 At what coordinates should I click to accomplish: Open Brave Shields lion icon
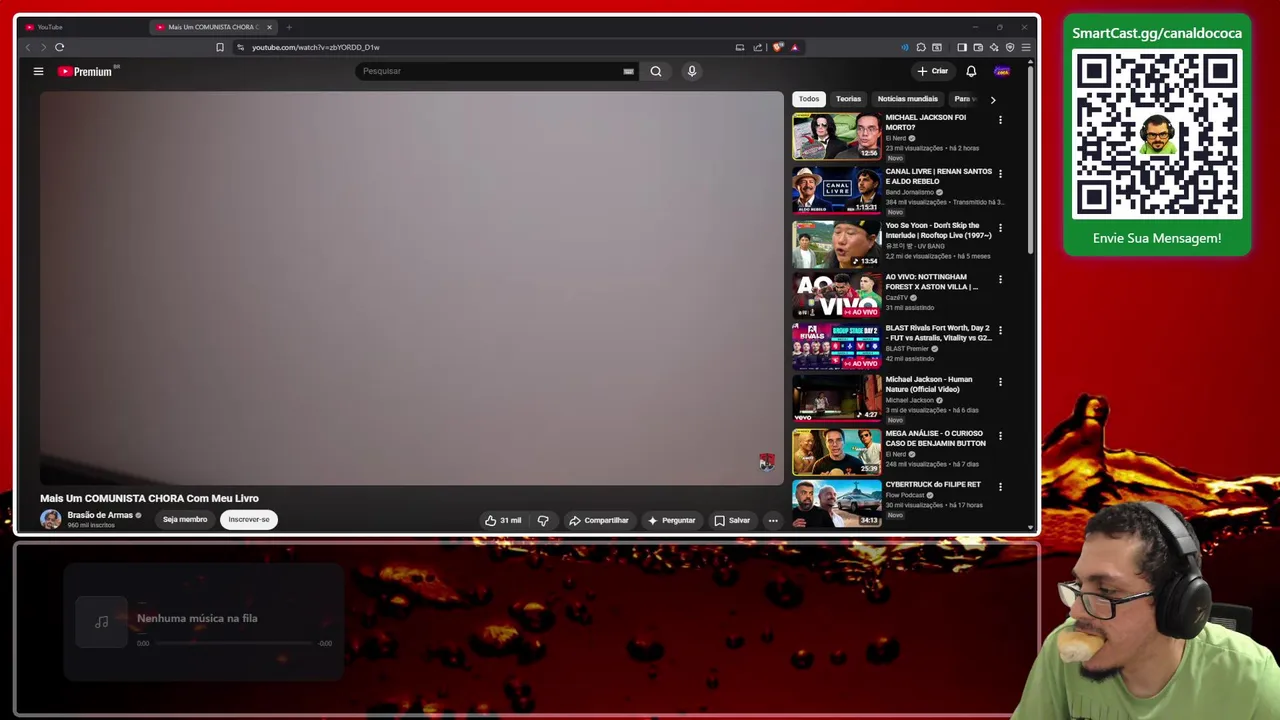pos(778,47)
